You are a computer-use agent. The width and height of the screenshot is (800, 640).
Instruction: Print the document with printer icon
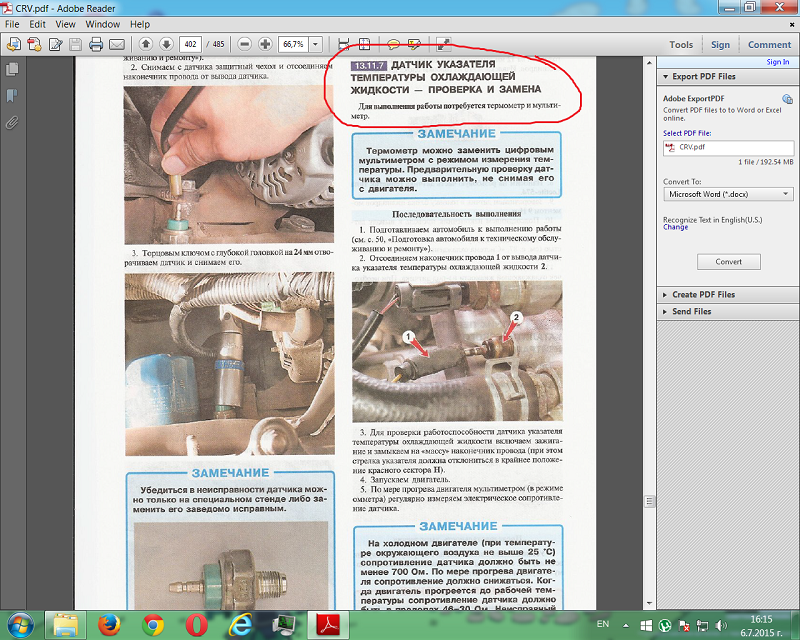click(96, 44)
